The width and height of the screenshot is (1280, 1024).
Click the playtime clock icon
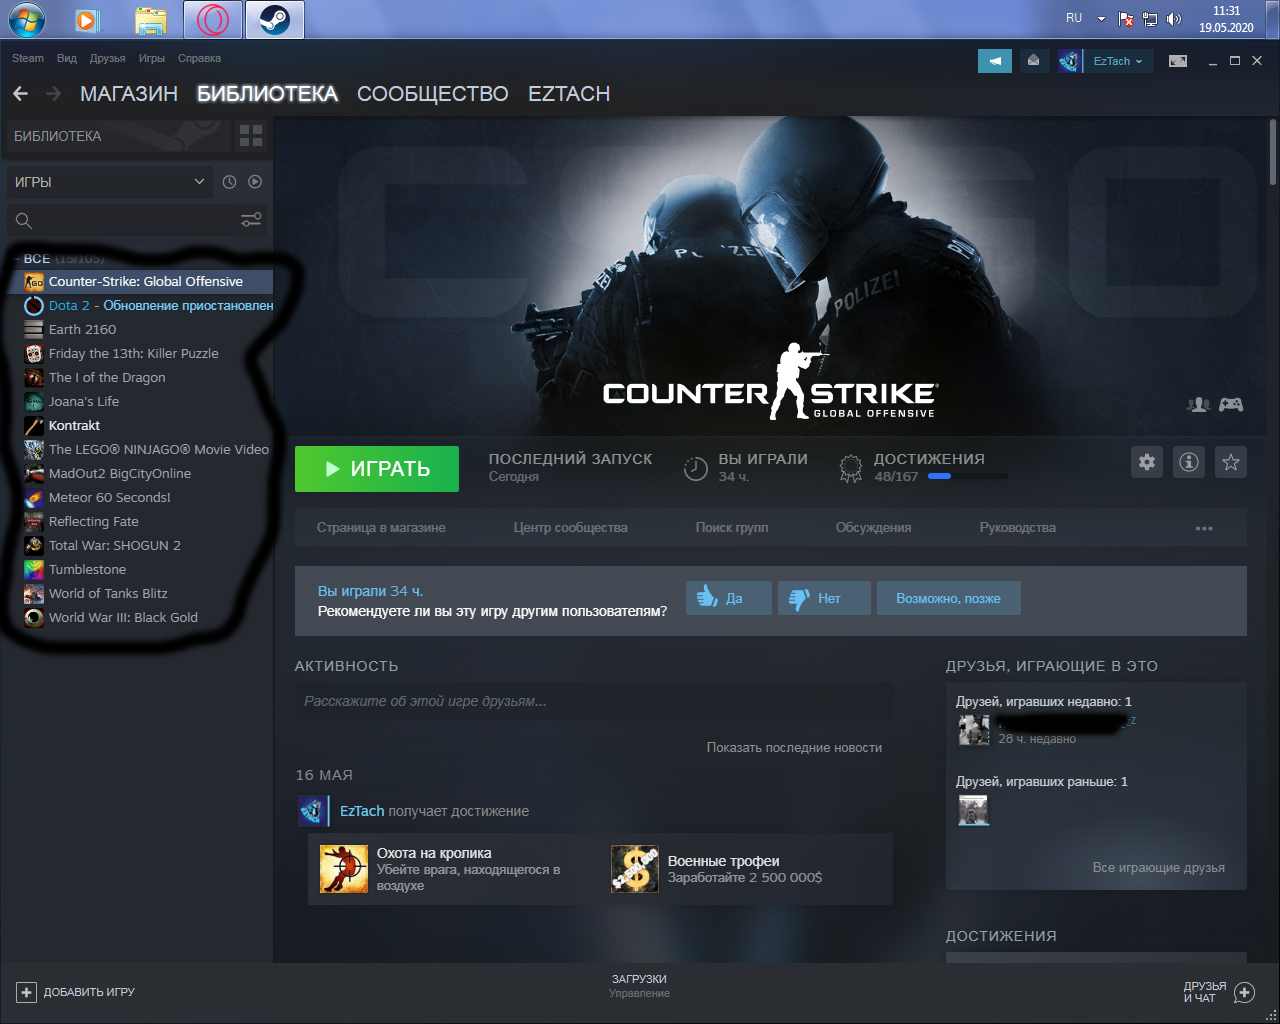[696, 468]
